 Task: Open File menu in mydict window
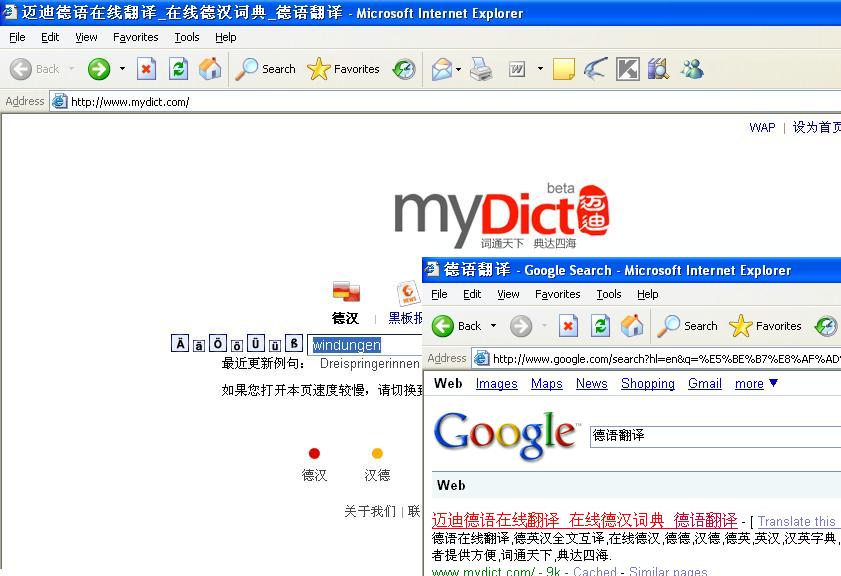click(x=17, y=37)
